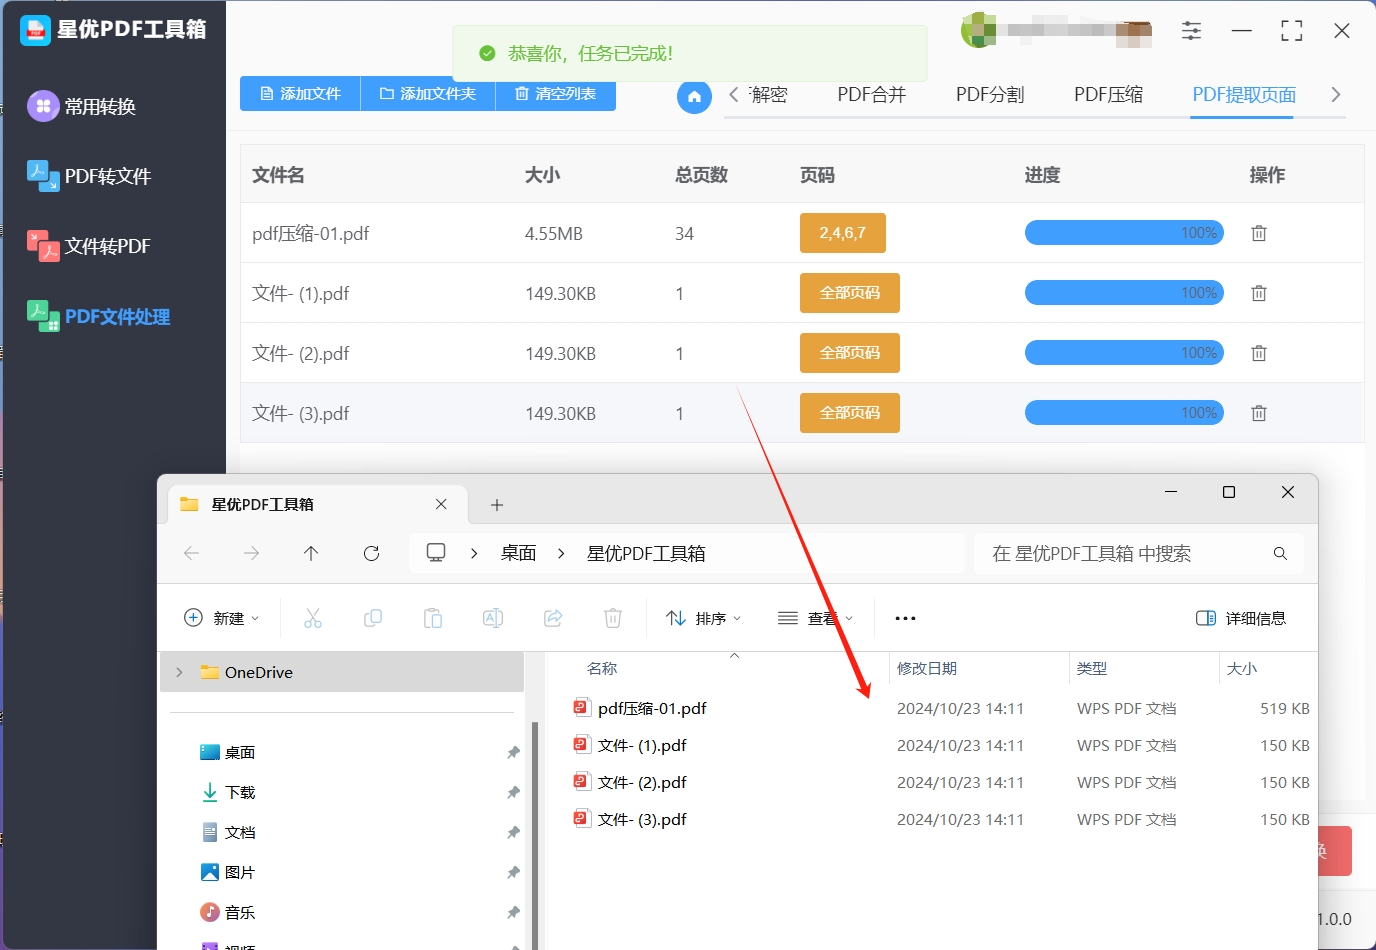Click the 添加文件 button
This screenshot has width=1376, height=950.
click(300, 94)
